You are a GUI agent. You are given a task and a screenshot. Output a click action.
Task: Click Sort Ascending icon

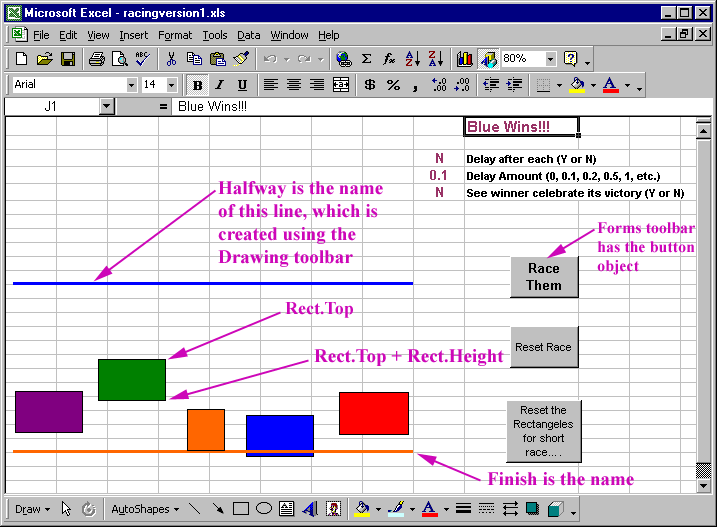(x=412, y=59)
